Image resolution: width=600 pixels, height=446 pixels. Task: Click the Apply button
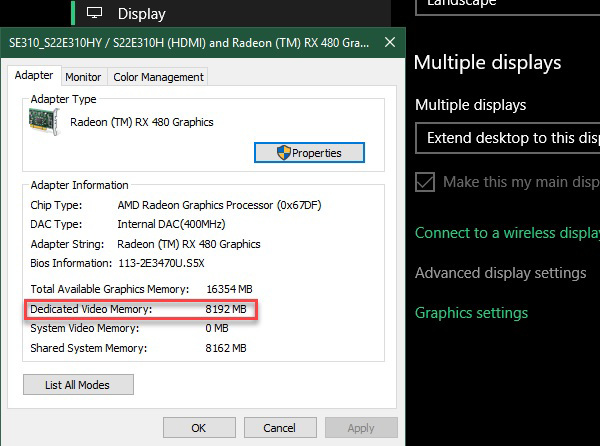coord(361,427)
